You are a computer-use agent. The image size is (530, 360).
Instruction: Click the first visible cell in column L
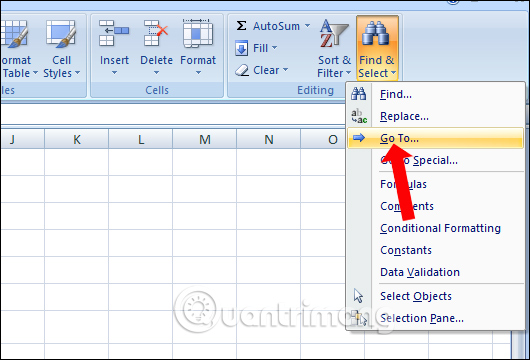pyautogui.click(x=140, y=162)
